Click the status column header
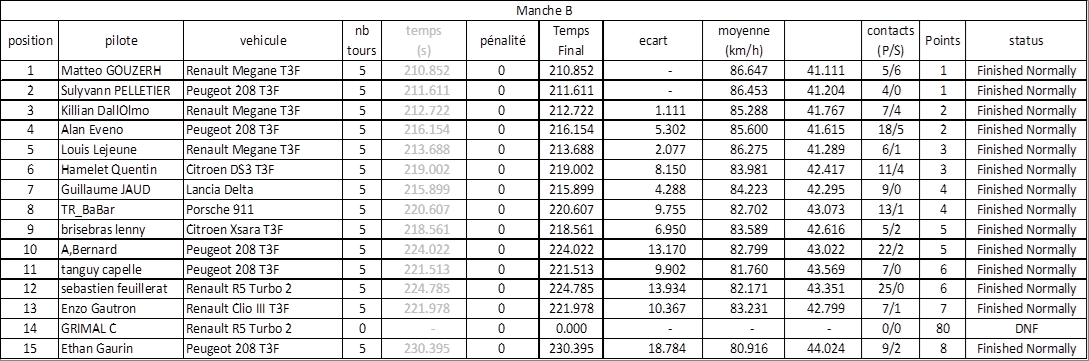1089x361 pixels. [x=1026, y=40]
